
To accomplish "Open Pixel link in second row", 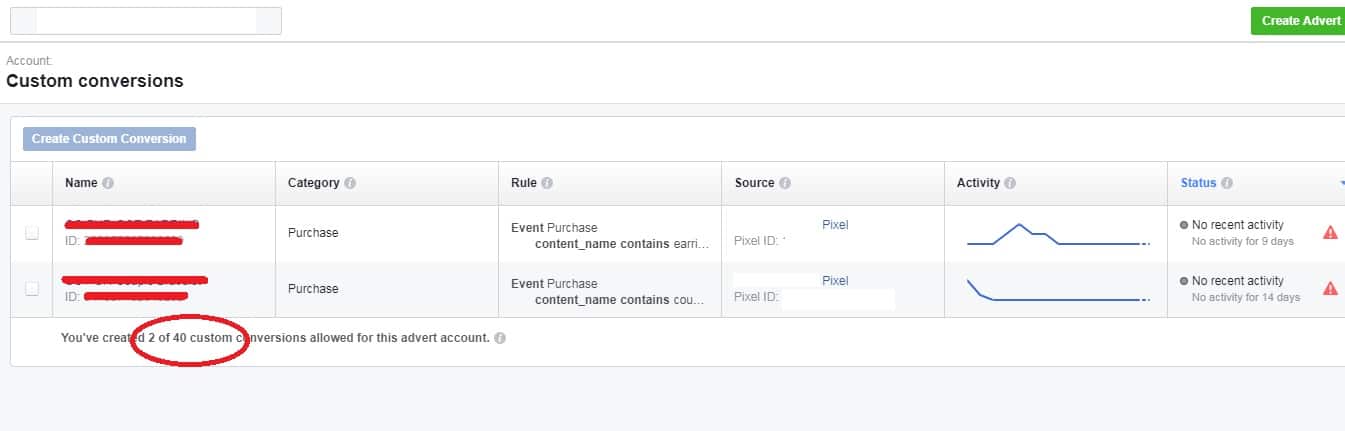I will [835, 281].
